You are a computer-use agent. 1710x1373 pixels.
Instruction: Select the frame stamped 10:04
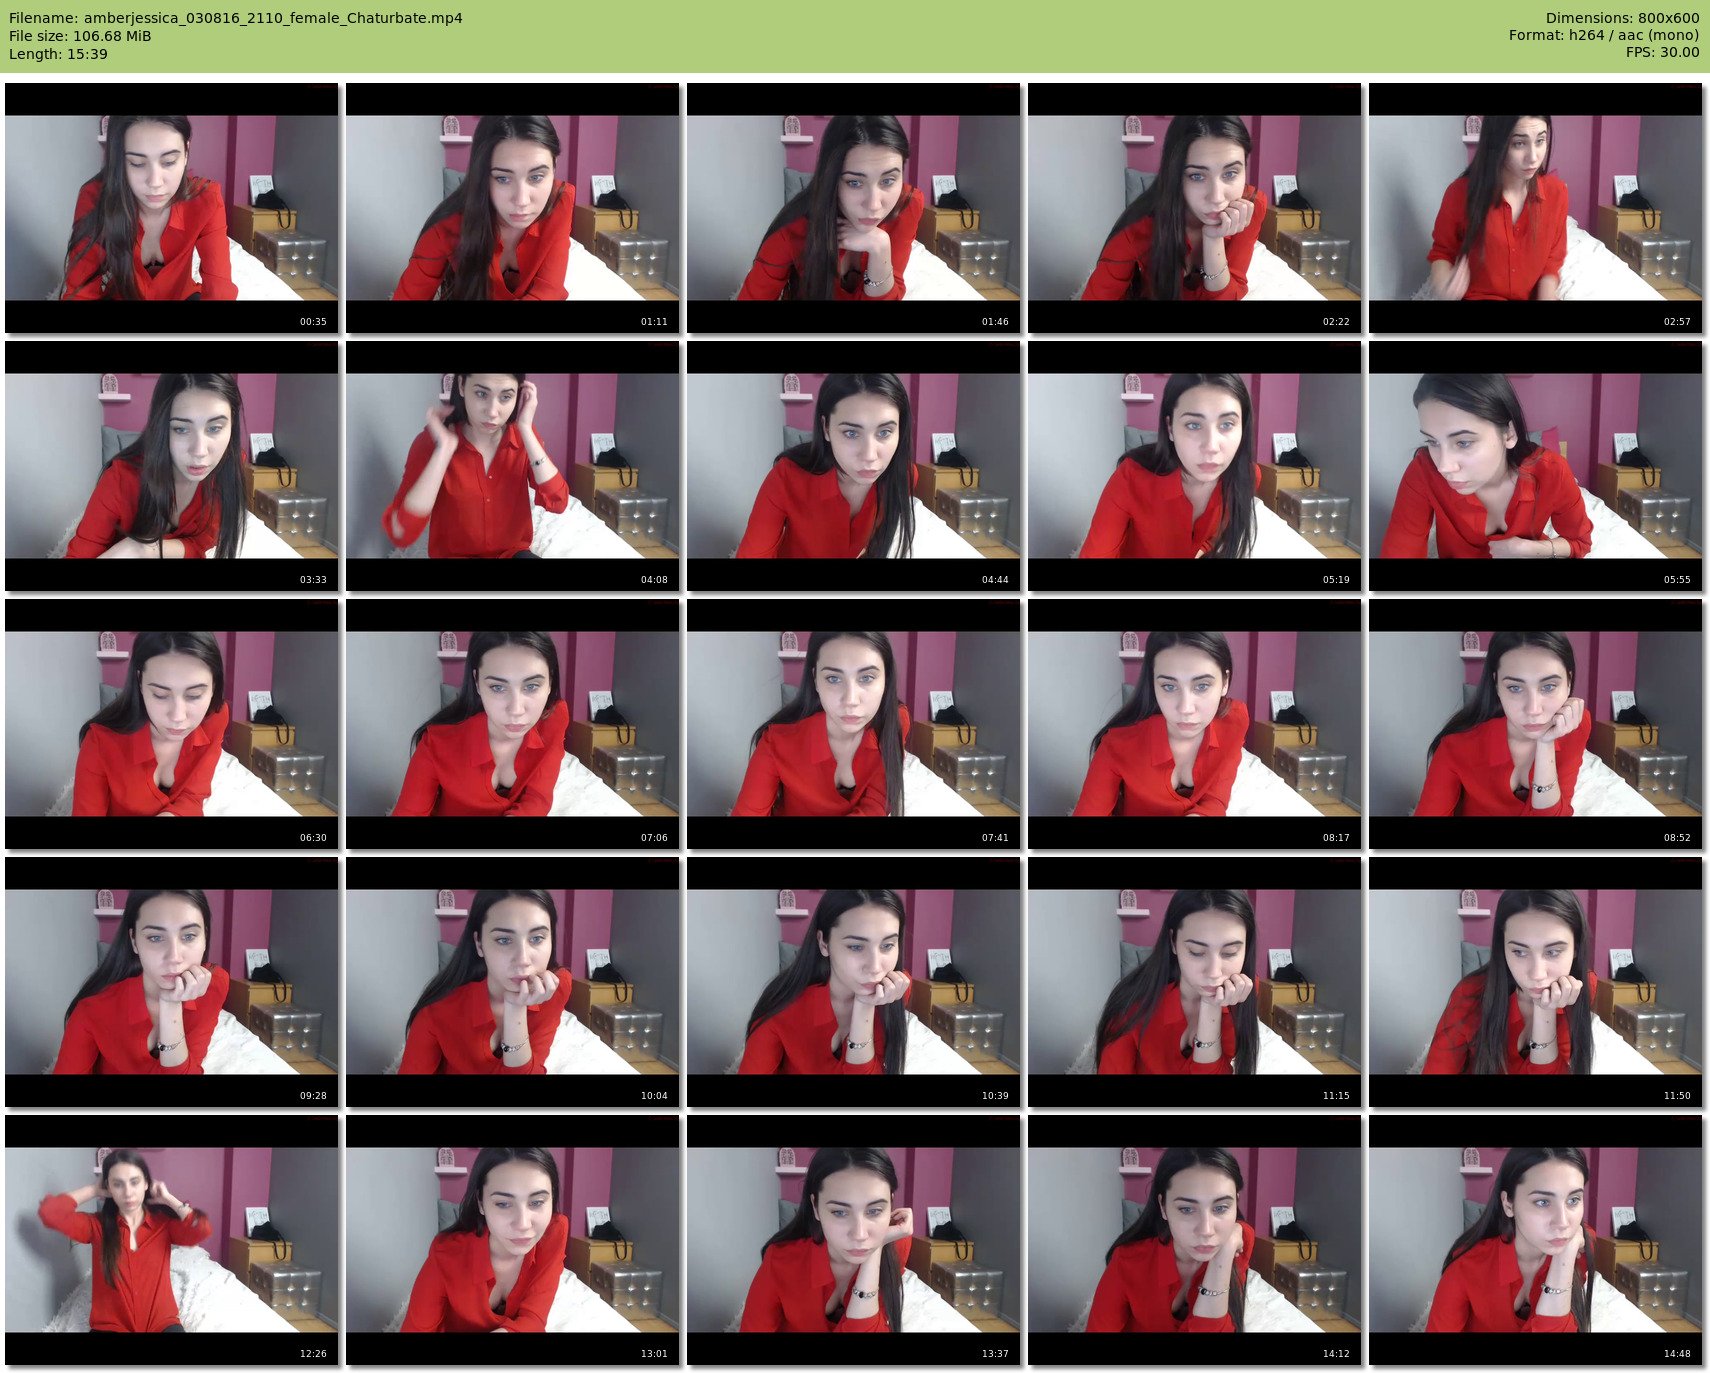click(x=513, y=982)
